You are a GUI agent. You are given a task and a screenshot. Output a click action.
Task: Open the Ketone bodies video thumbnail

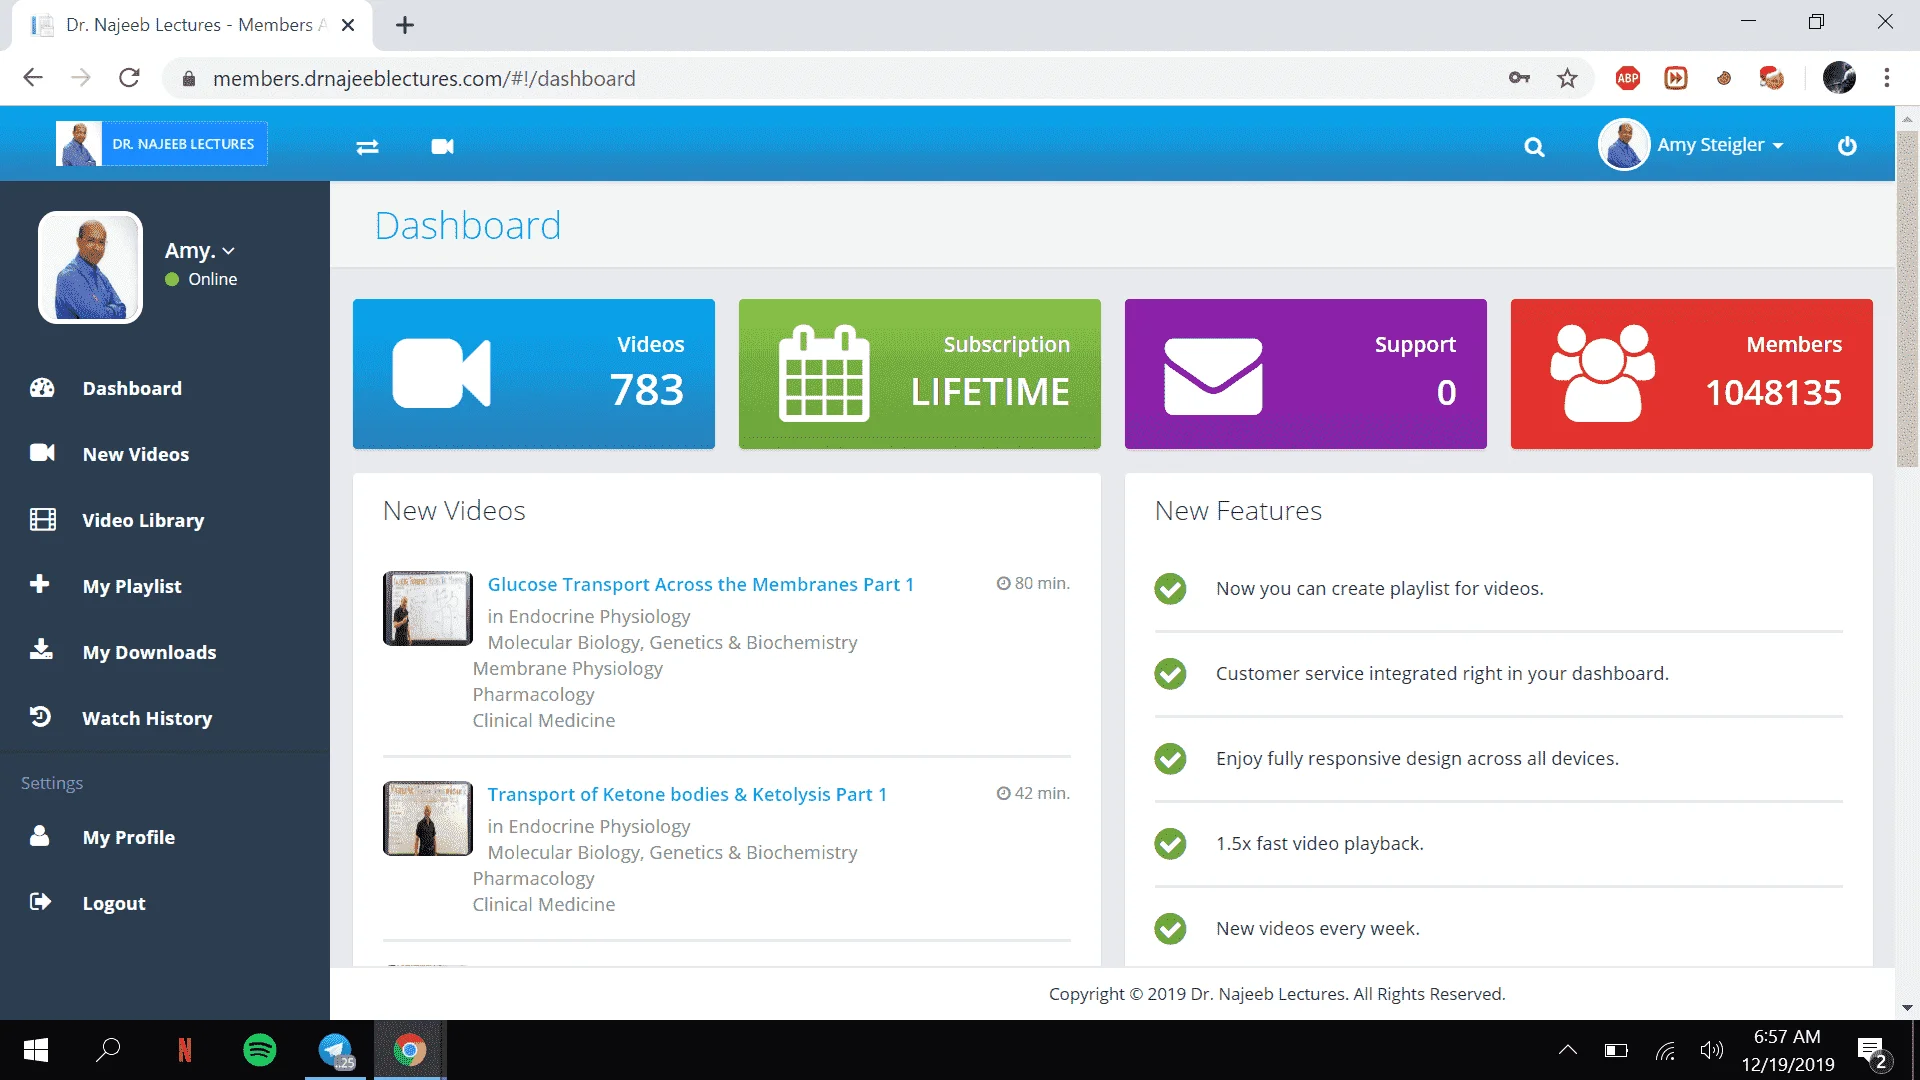(x=428, y=818)
